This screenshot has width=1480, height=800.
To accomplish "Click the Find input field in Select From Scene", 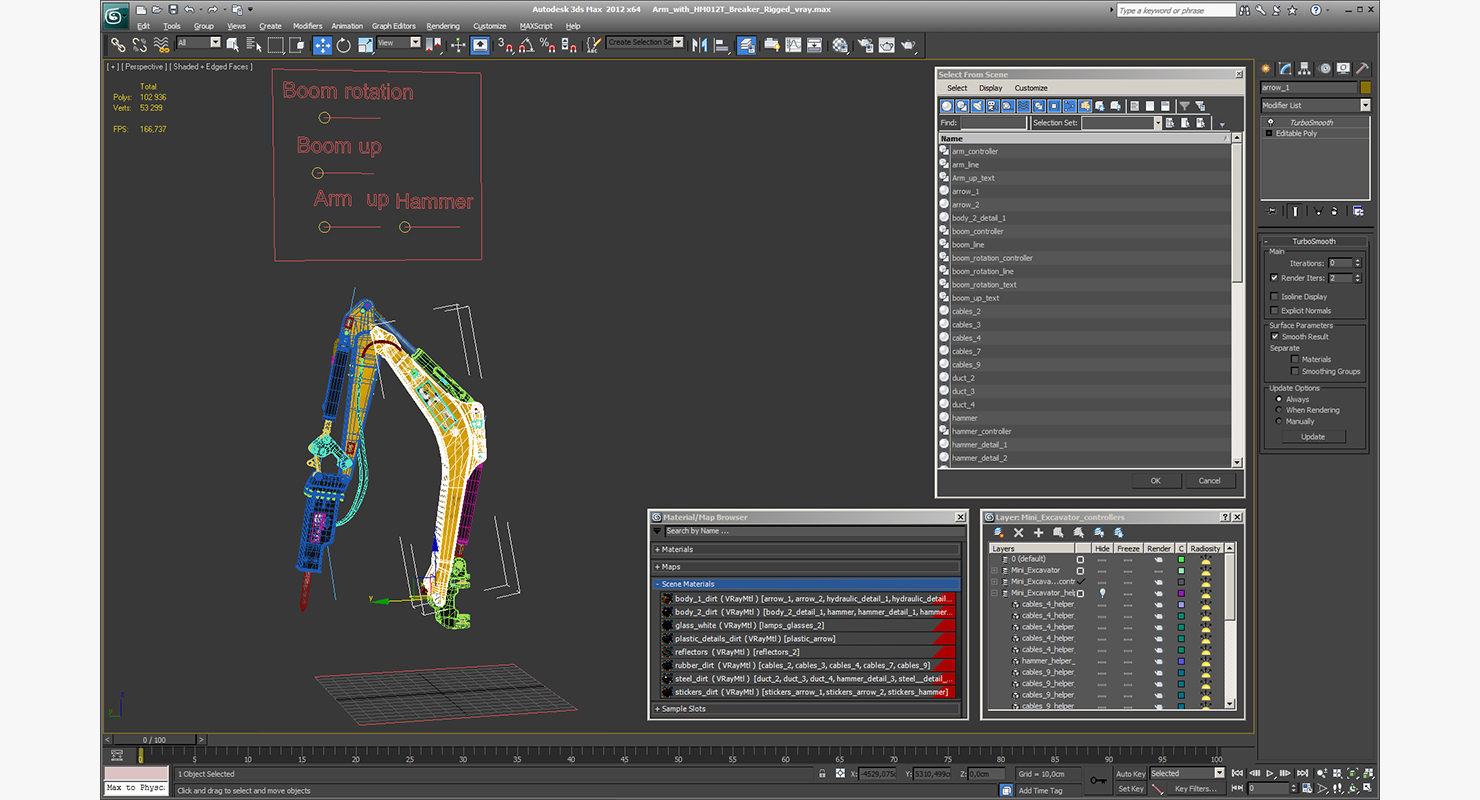I will coord(992,123).
